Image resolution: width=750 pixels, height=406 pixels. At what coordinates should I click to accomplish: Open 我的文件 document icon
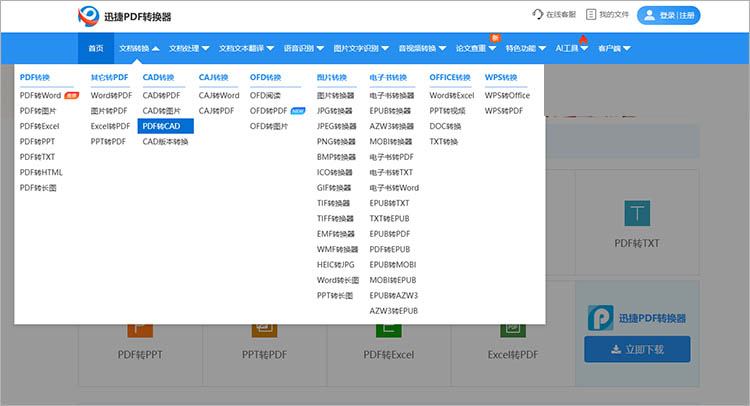click(x=591, y=14)
